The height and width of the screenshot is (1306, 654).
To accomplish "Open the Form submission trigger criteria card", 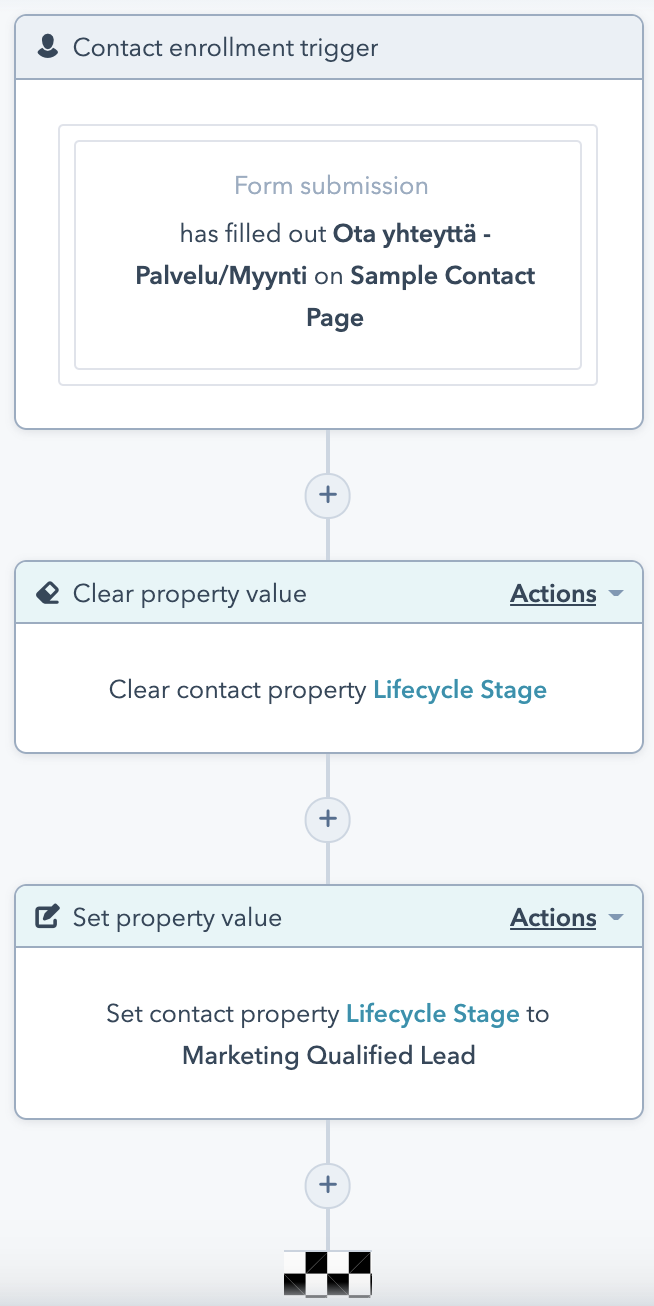I will click(328, 255).
